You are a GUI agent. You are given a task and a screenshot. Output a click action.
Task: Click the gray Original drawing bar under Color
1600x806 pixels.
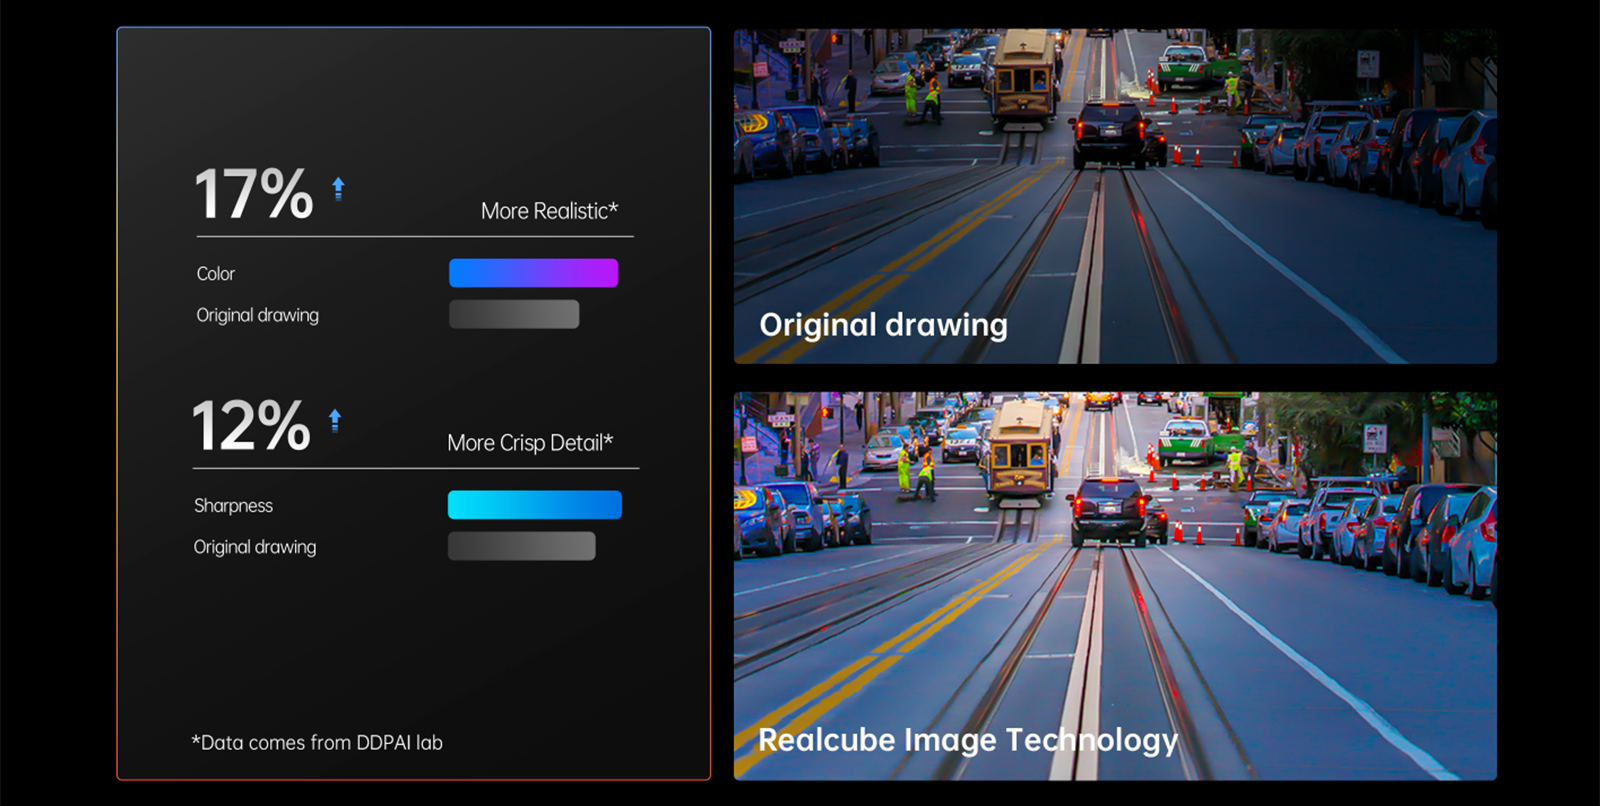point(514,314)
